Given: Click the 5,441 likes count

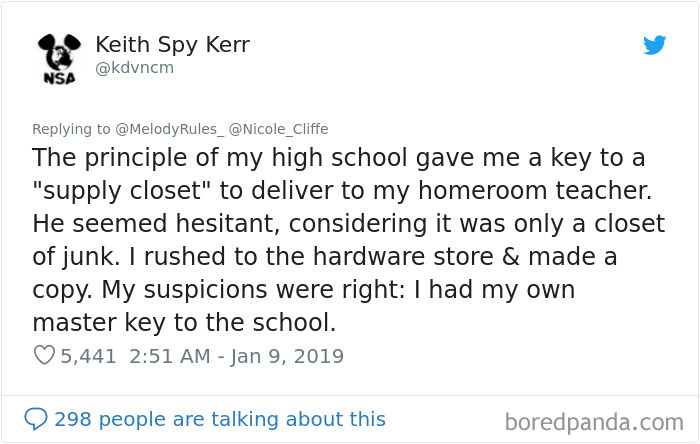Looking at the screenshot, I should (88, 356).
